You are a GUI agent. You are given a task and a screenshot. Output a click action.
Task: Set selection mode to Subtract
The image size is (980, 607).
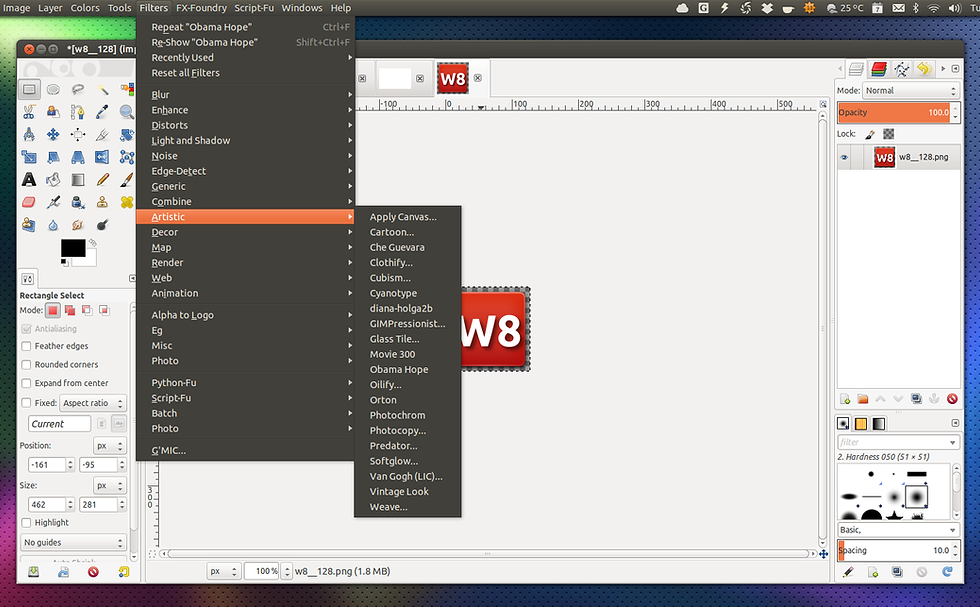[87, 310]
